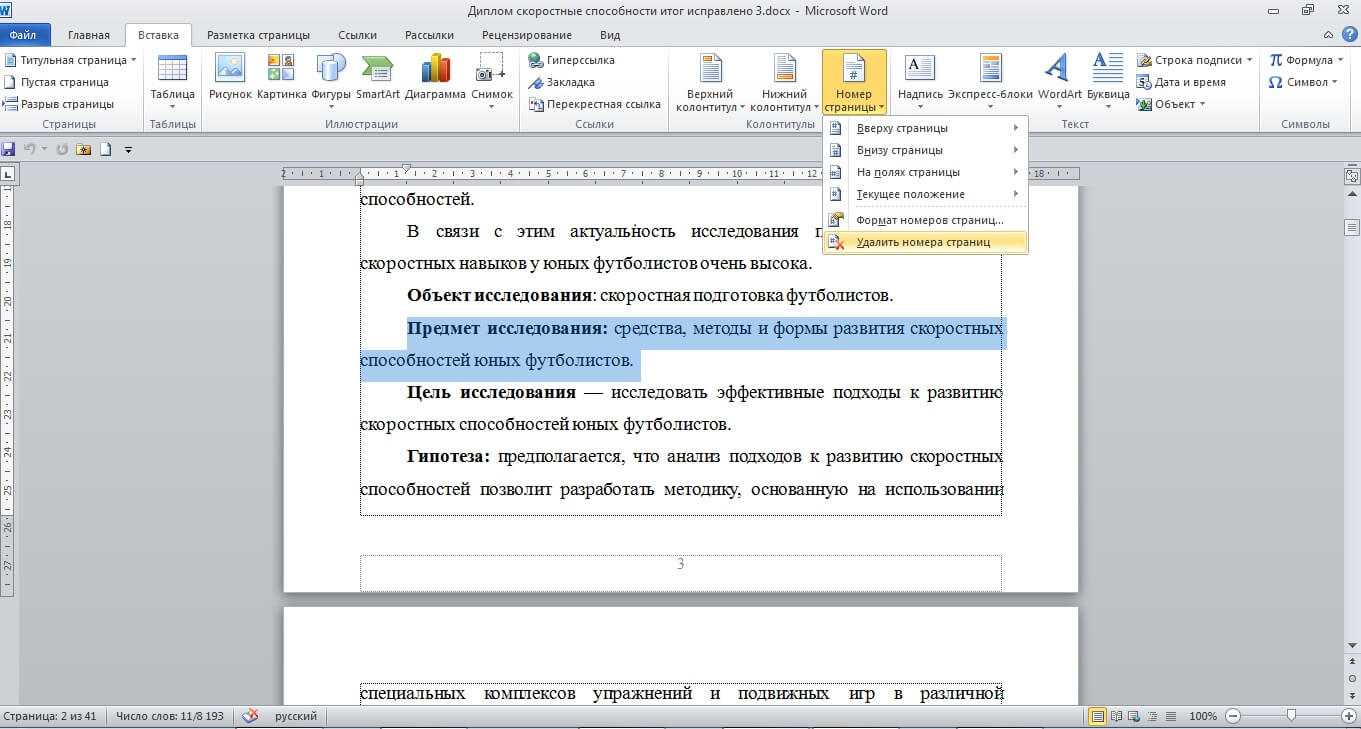Choose Удалить номера страниц
Image resolution: width=1361 pixels, height=729 pixels.
[922, 242]
